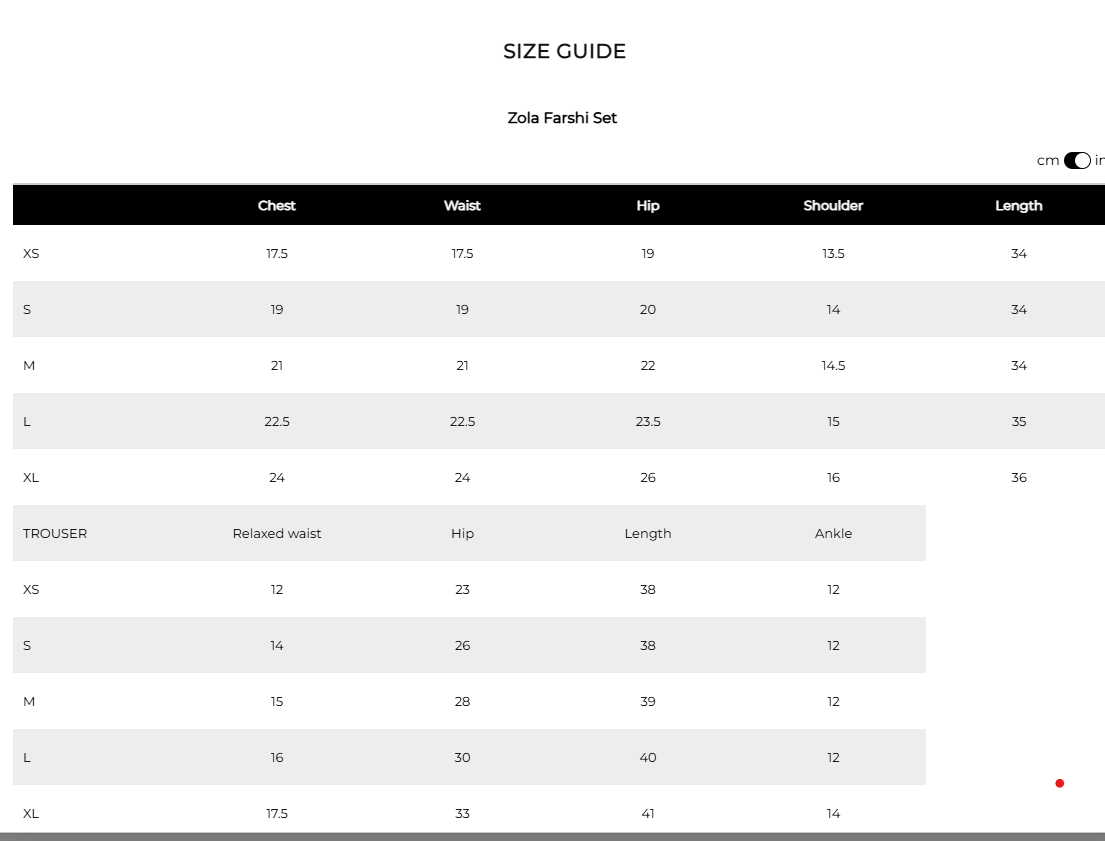Click the SIZE GUIDE title
1105x841 pixels.
pos(564,51)
